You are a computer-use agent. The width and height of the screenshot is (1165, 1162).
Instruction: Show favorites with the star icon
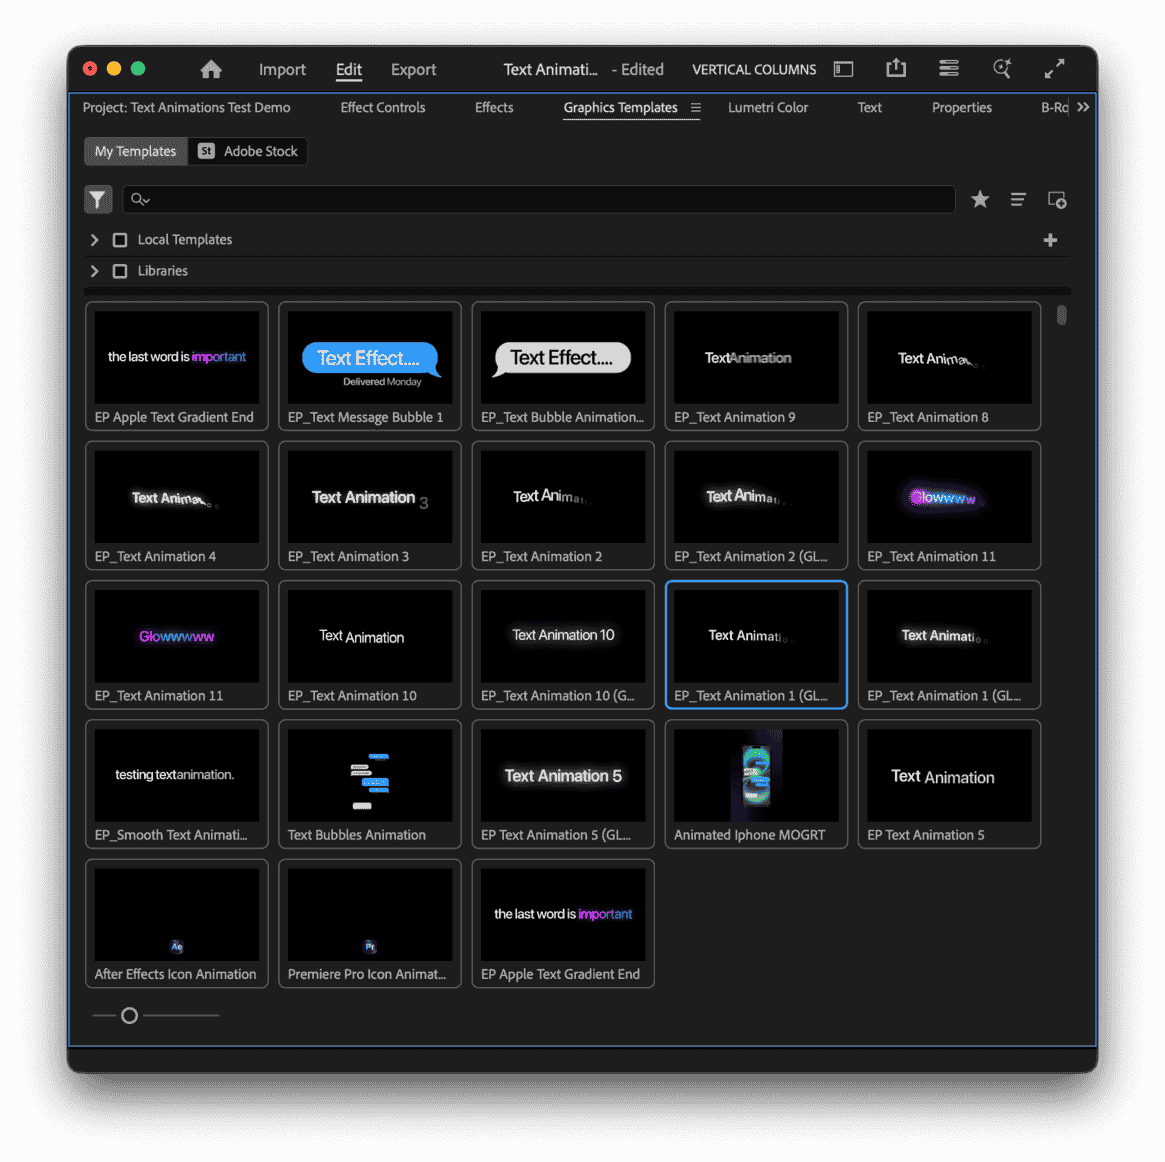980,200
